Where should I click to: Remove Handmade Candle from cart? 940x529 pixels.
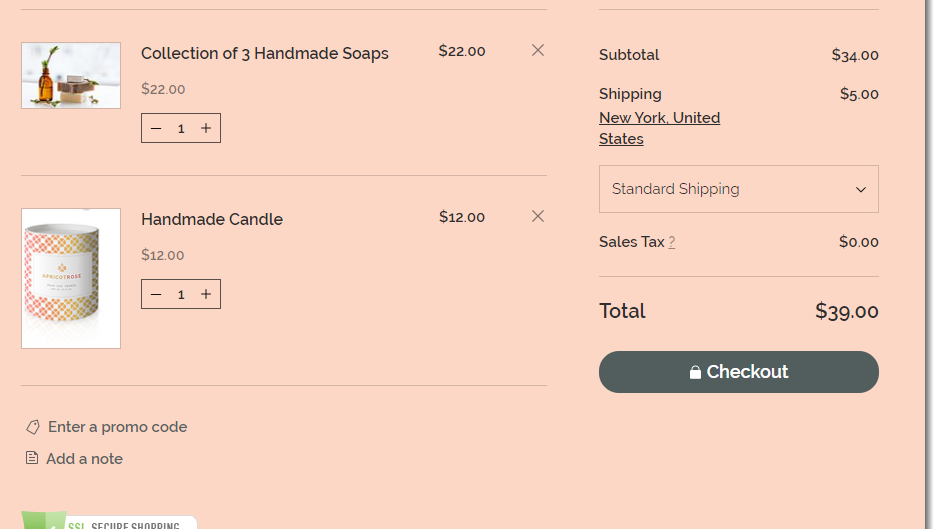coord(538,216)
